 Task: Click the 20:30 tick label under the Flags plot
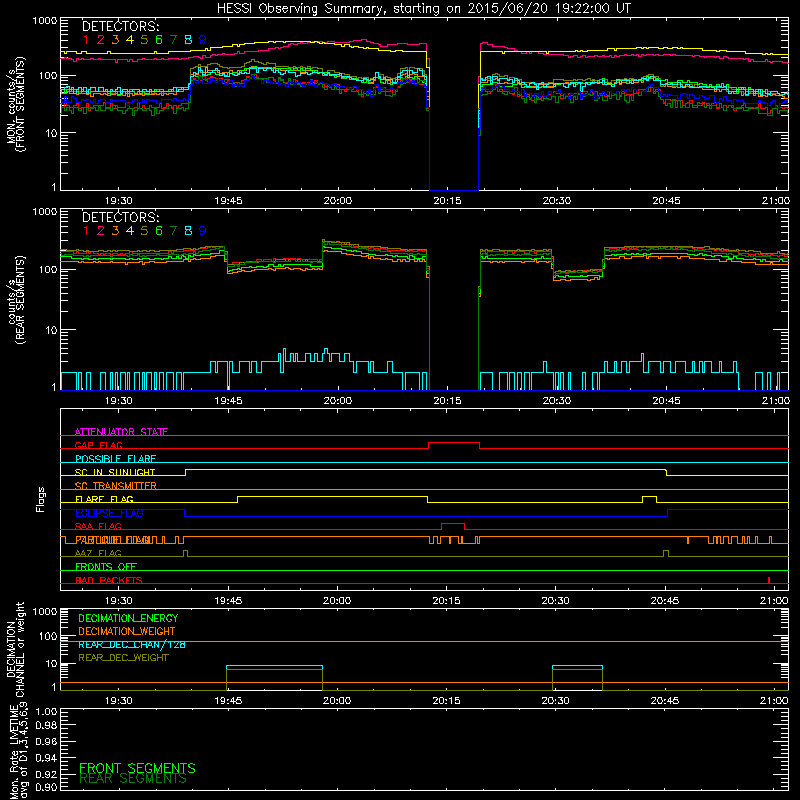point(555,601)
